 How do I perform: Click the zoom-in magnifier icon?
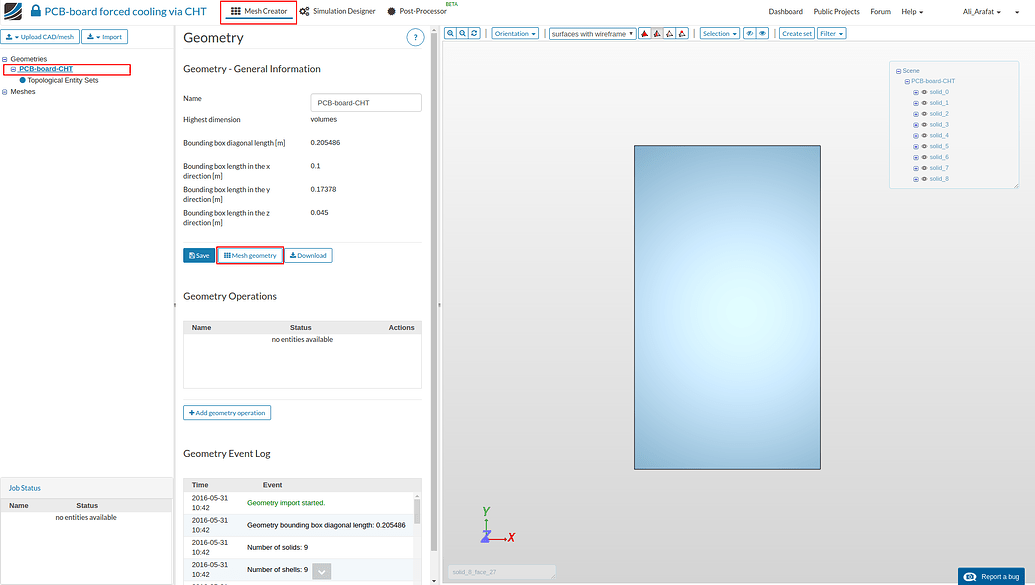(449, 32)
